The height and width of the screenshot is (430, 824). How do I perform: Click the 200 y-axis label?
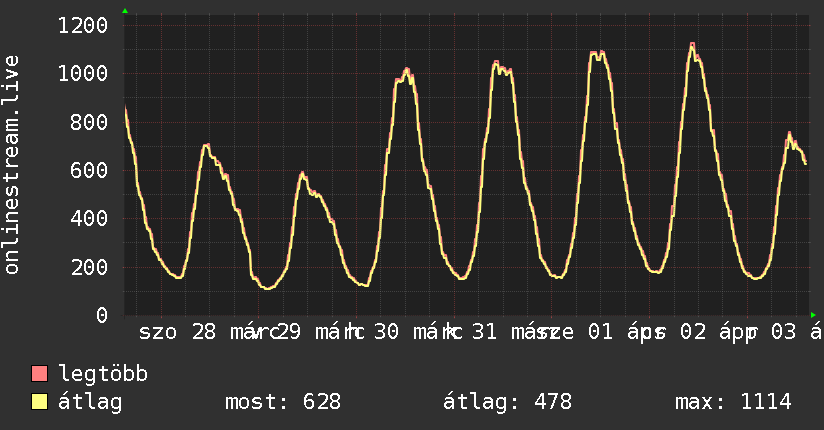[89, 267]
